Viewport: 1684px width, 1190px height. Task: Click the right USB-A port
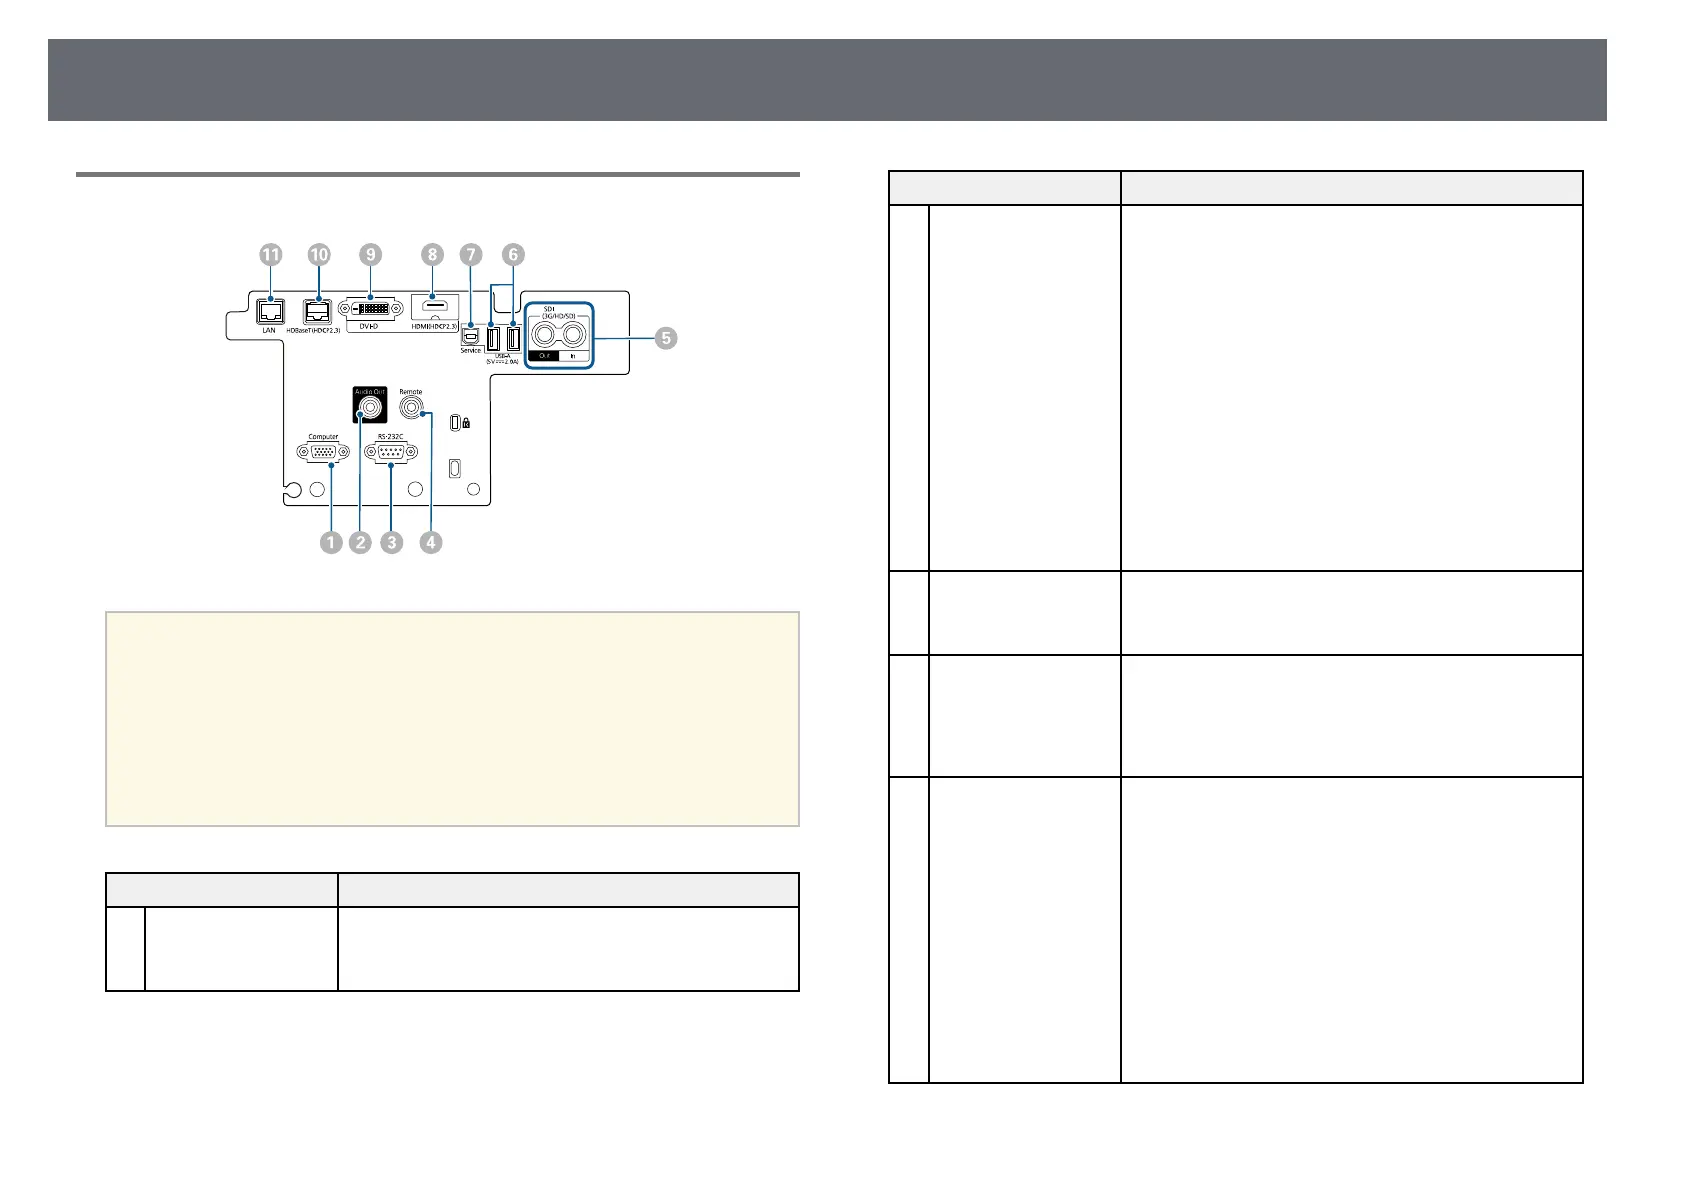tap(513, 339)
